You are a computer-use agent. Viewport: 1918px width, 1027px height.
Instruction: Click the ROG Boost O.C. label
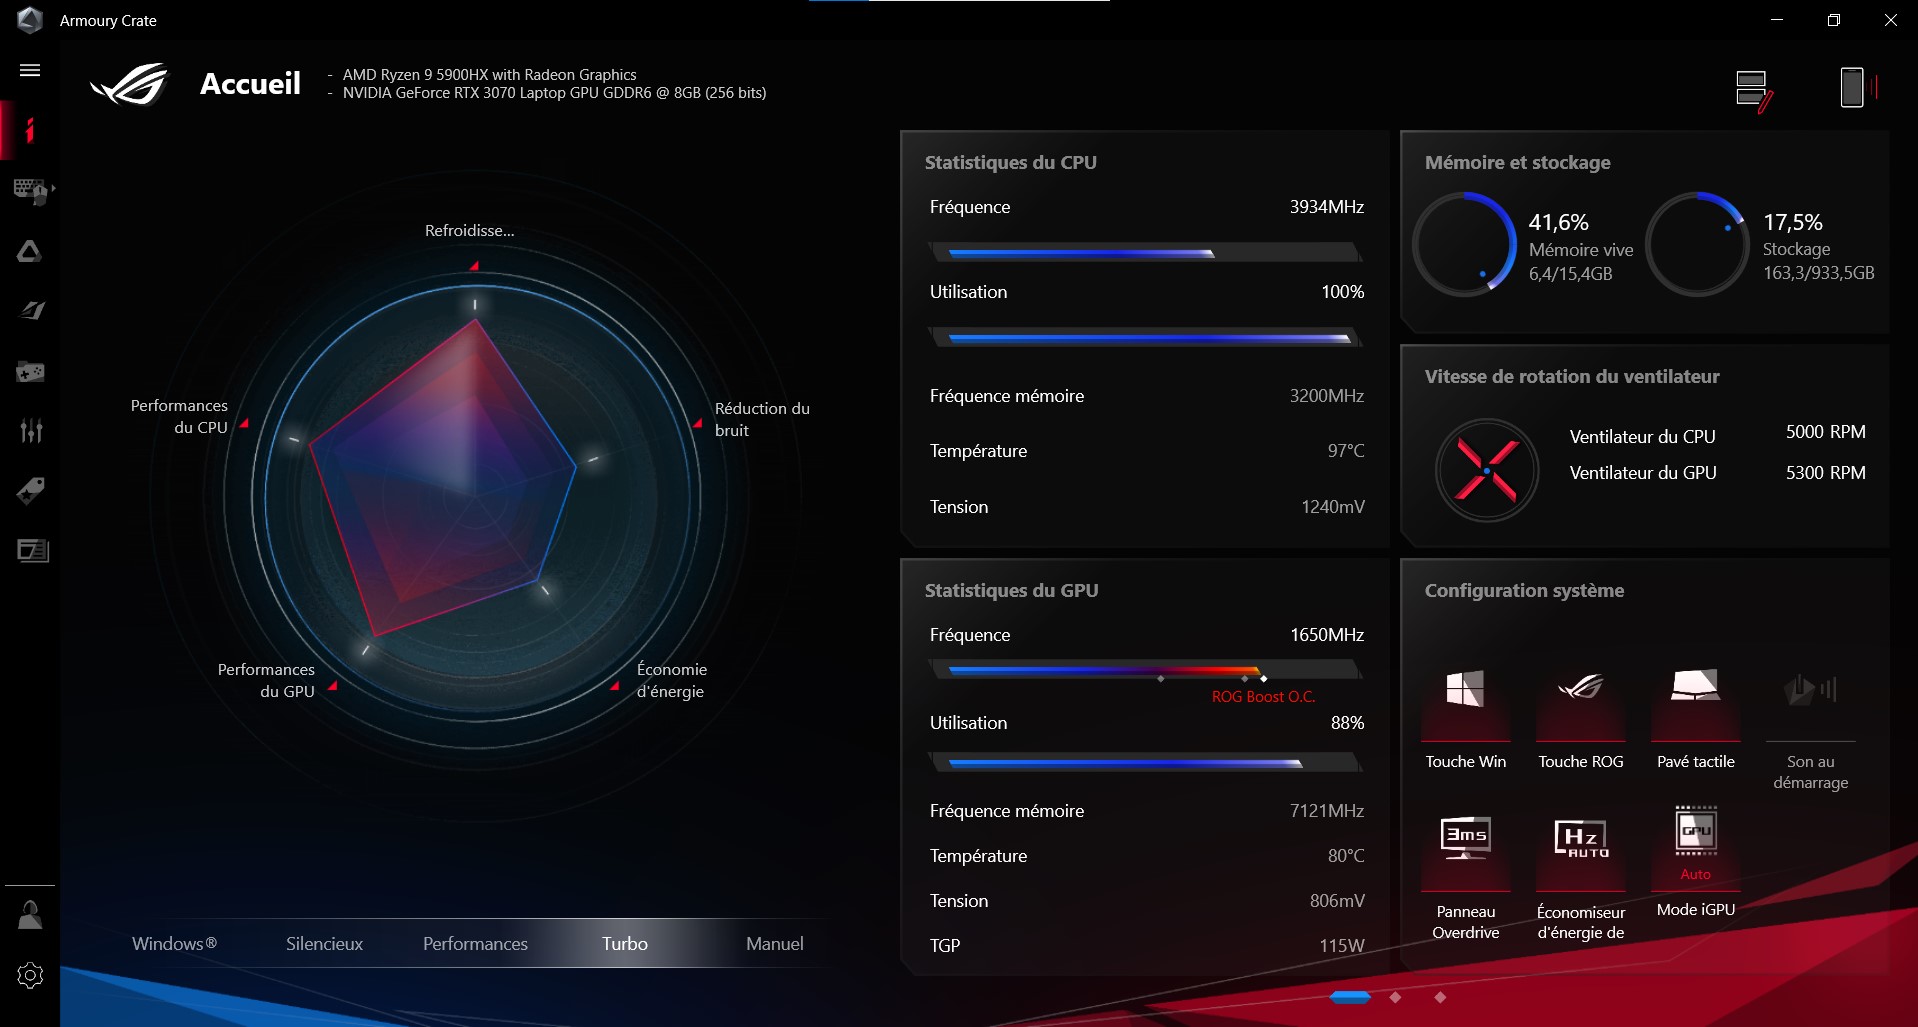pos(1263,696)
